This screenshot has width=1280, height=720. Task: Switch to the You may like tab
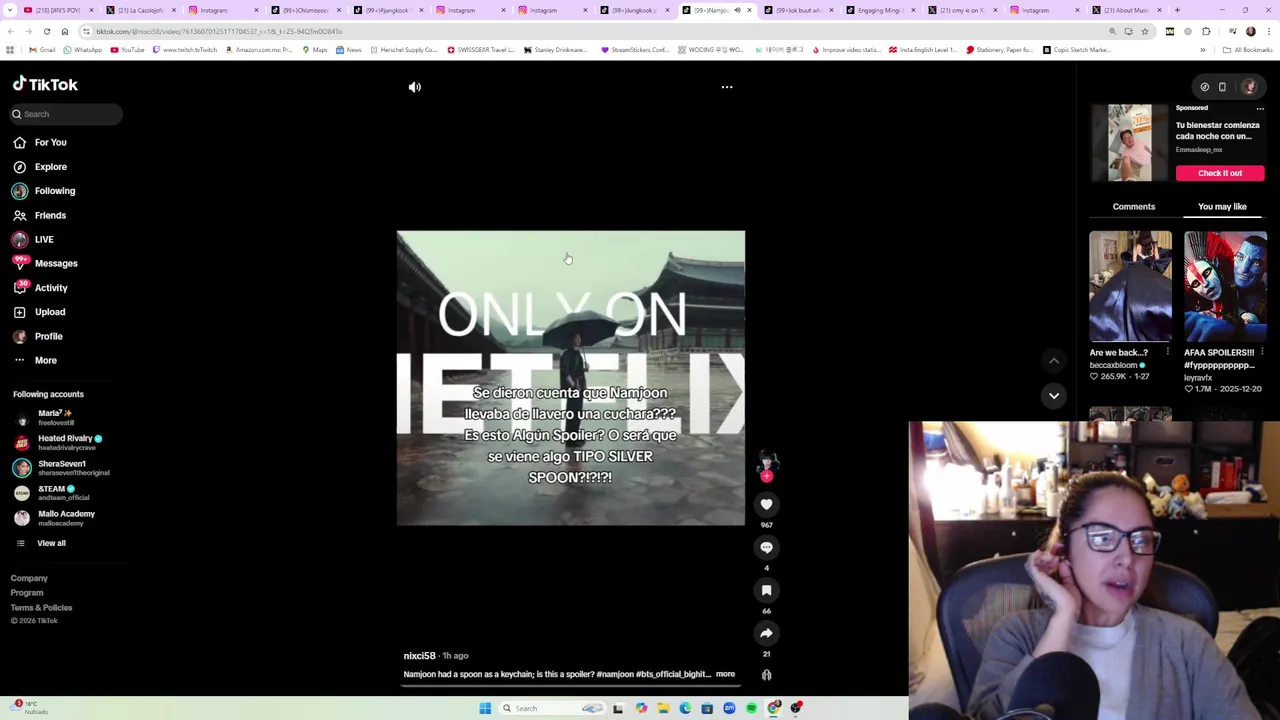point(1222,207)
